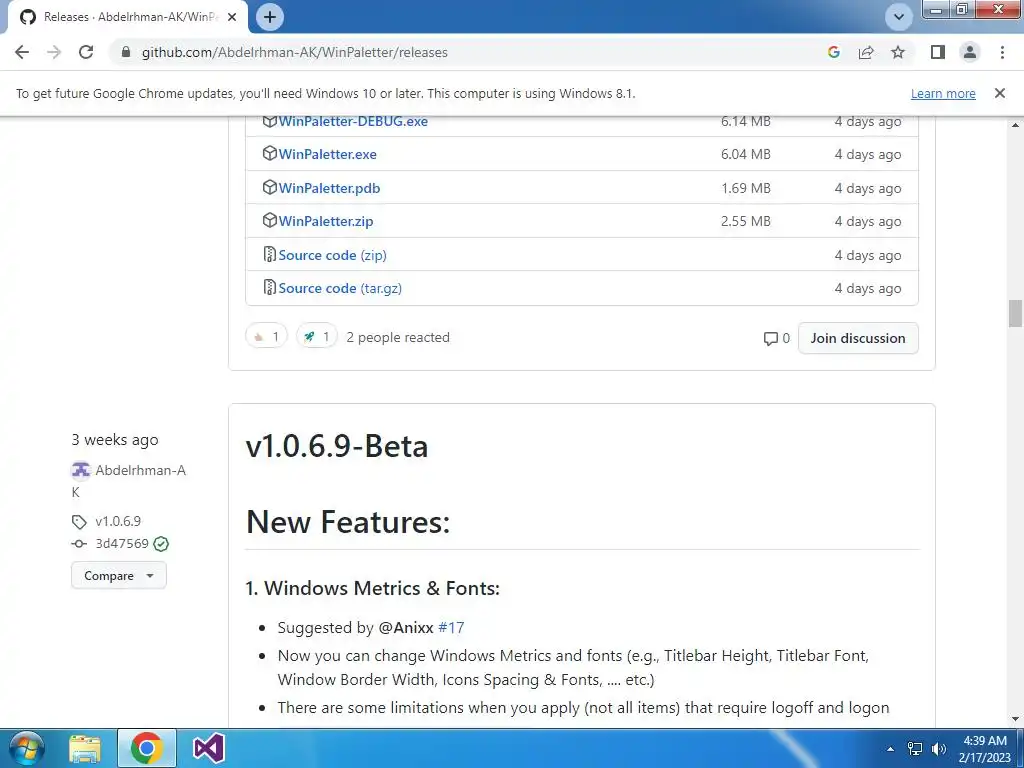
Task: Open the Windows Start menu
Action: click(26, 748)
